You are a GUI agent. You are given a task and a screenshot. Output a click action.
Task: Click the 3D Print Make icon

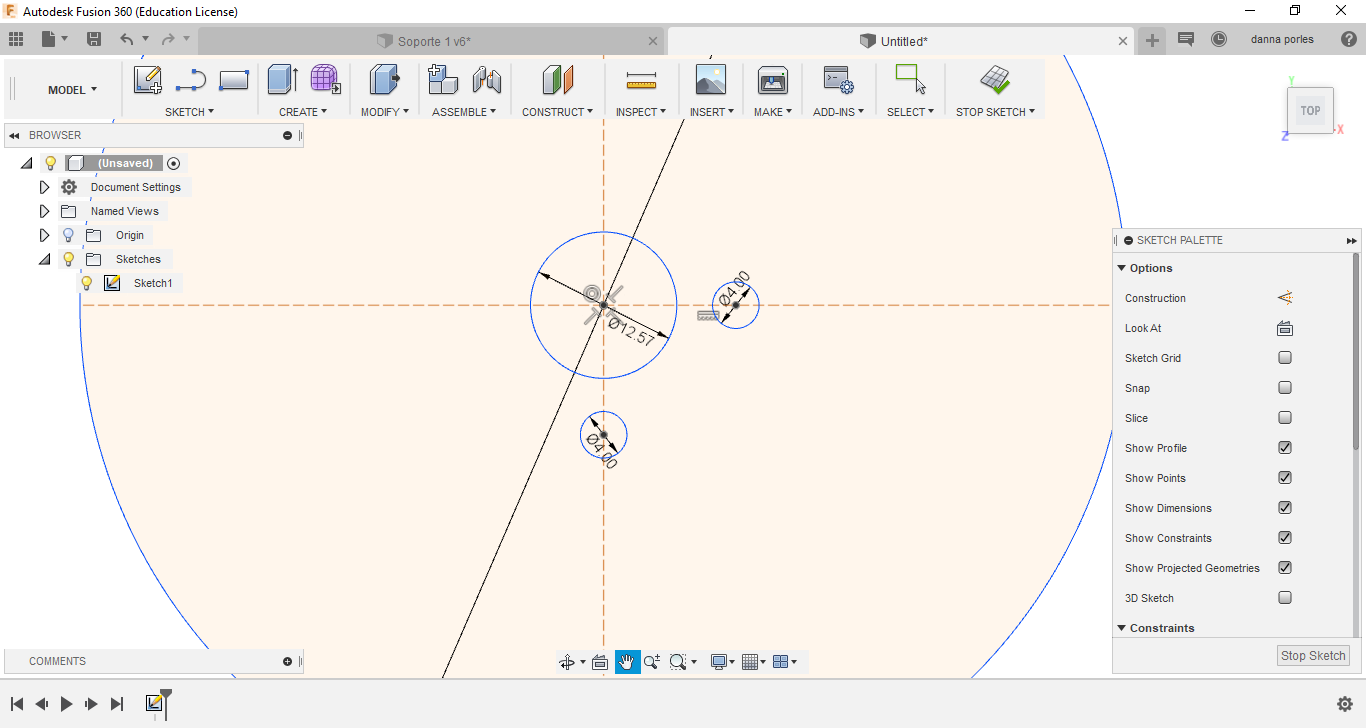pos(773,80)
